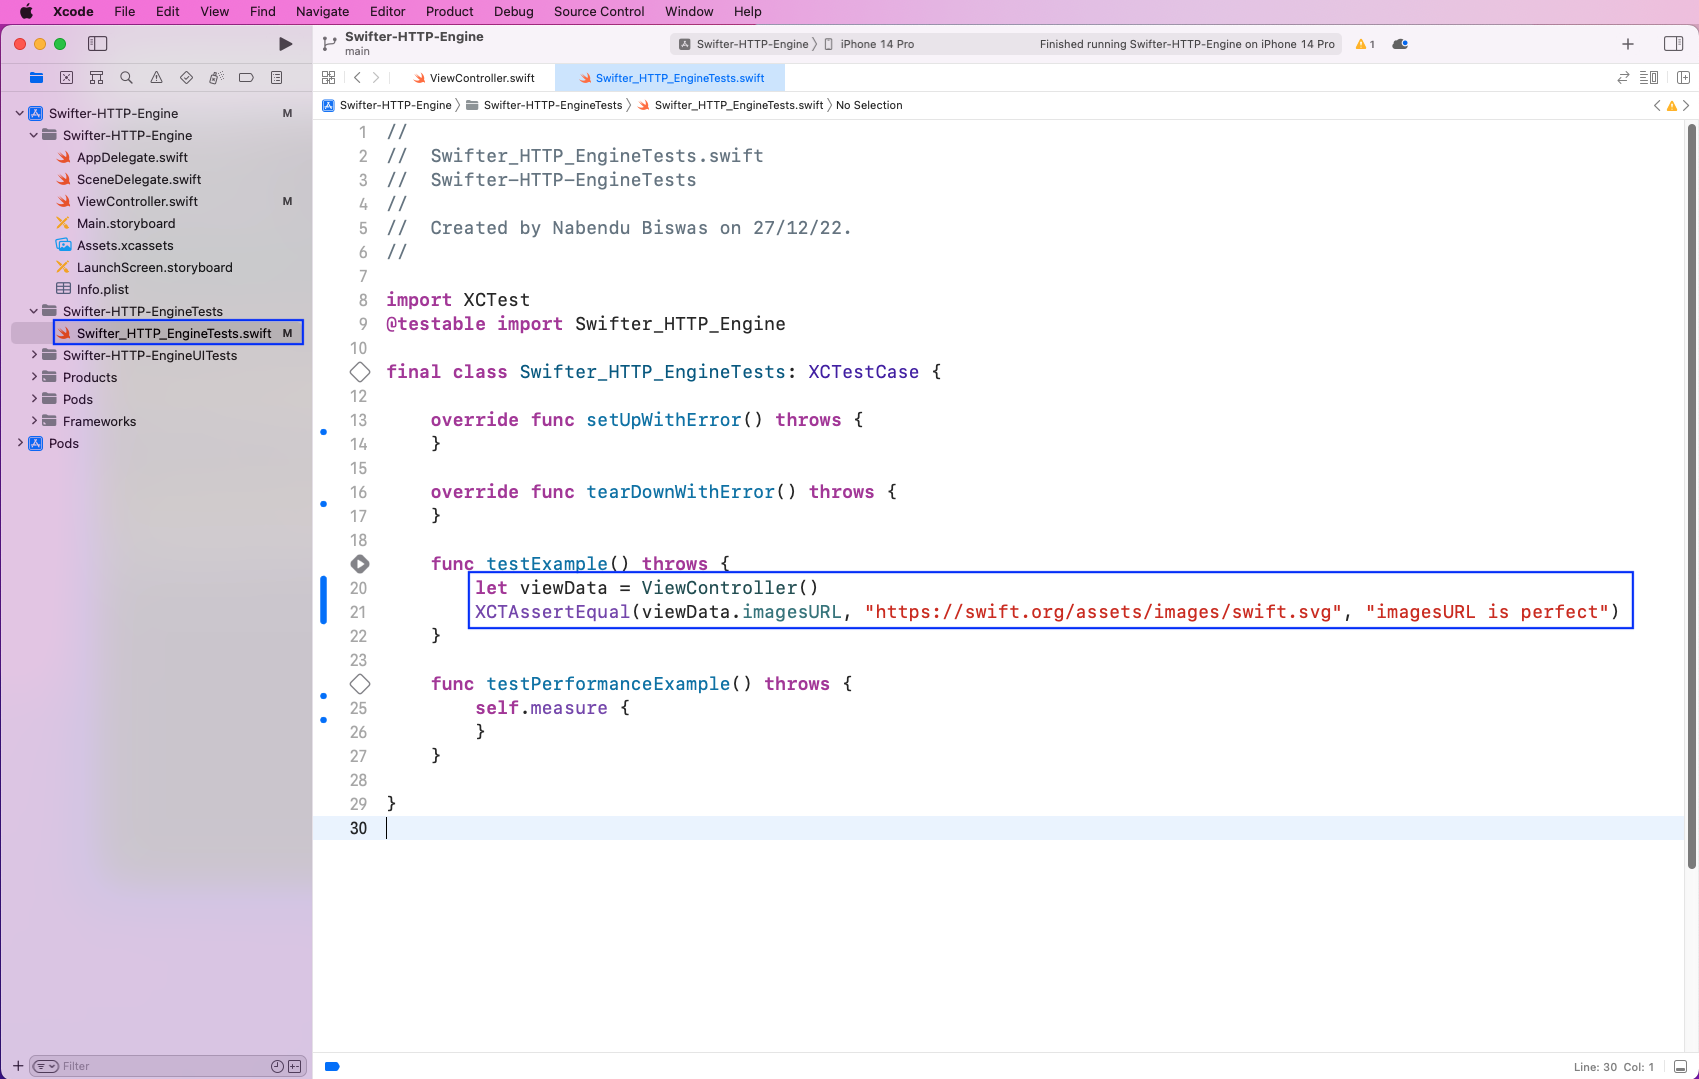Jump to next issue in jump bar

pyautogui.click(x=1686, y=105)
